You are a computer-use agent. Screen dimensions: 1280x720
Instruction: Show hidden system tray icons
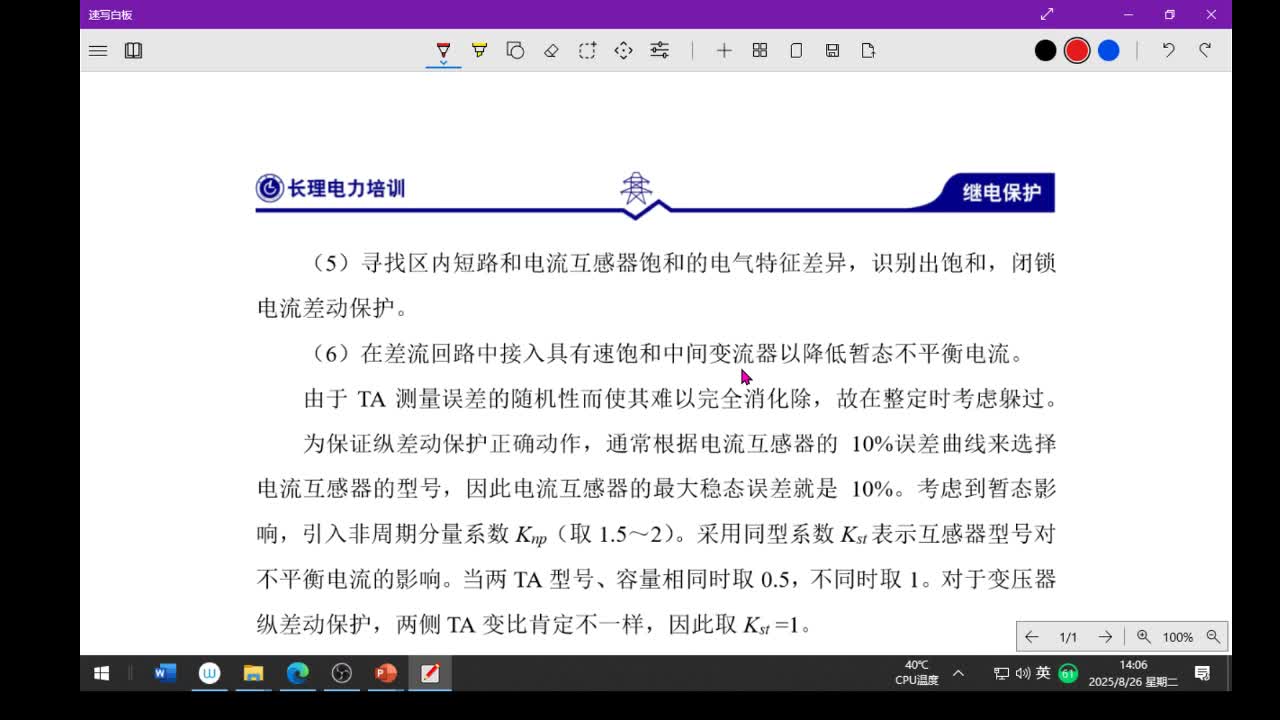coord(958,674)
